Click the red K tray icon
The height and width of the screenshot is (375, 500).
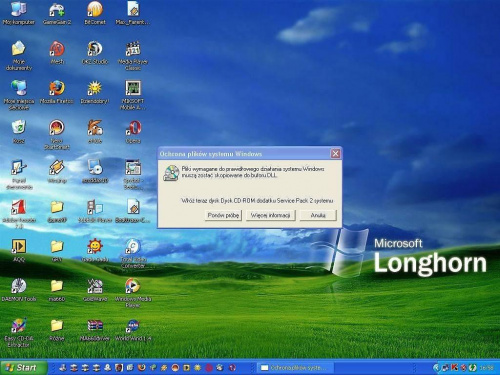pos(454,368)
